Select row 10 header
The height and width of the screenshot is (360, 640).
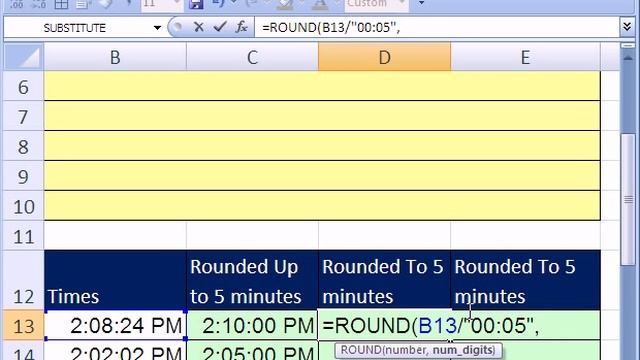tap(23, 207)
